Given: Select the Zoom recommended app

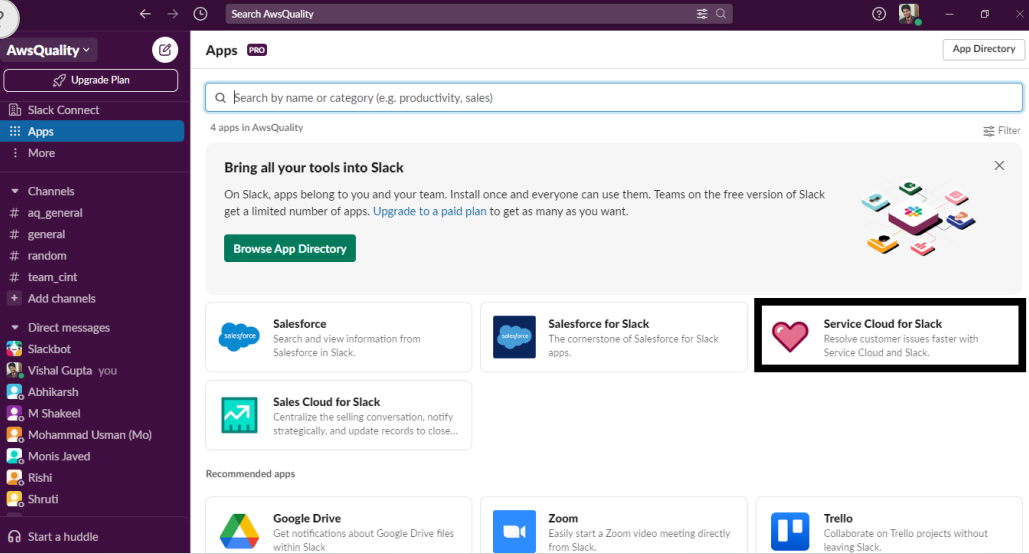Looking at the screenshot, I should tap(614, 526).
